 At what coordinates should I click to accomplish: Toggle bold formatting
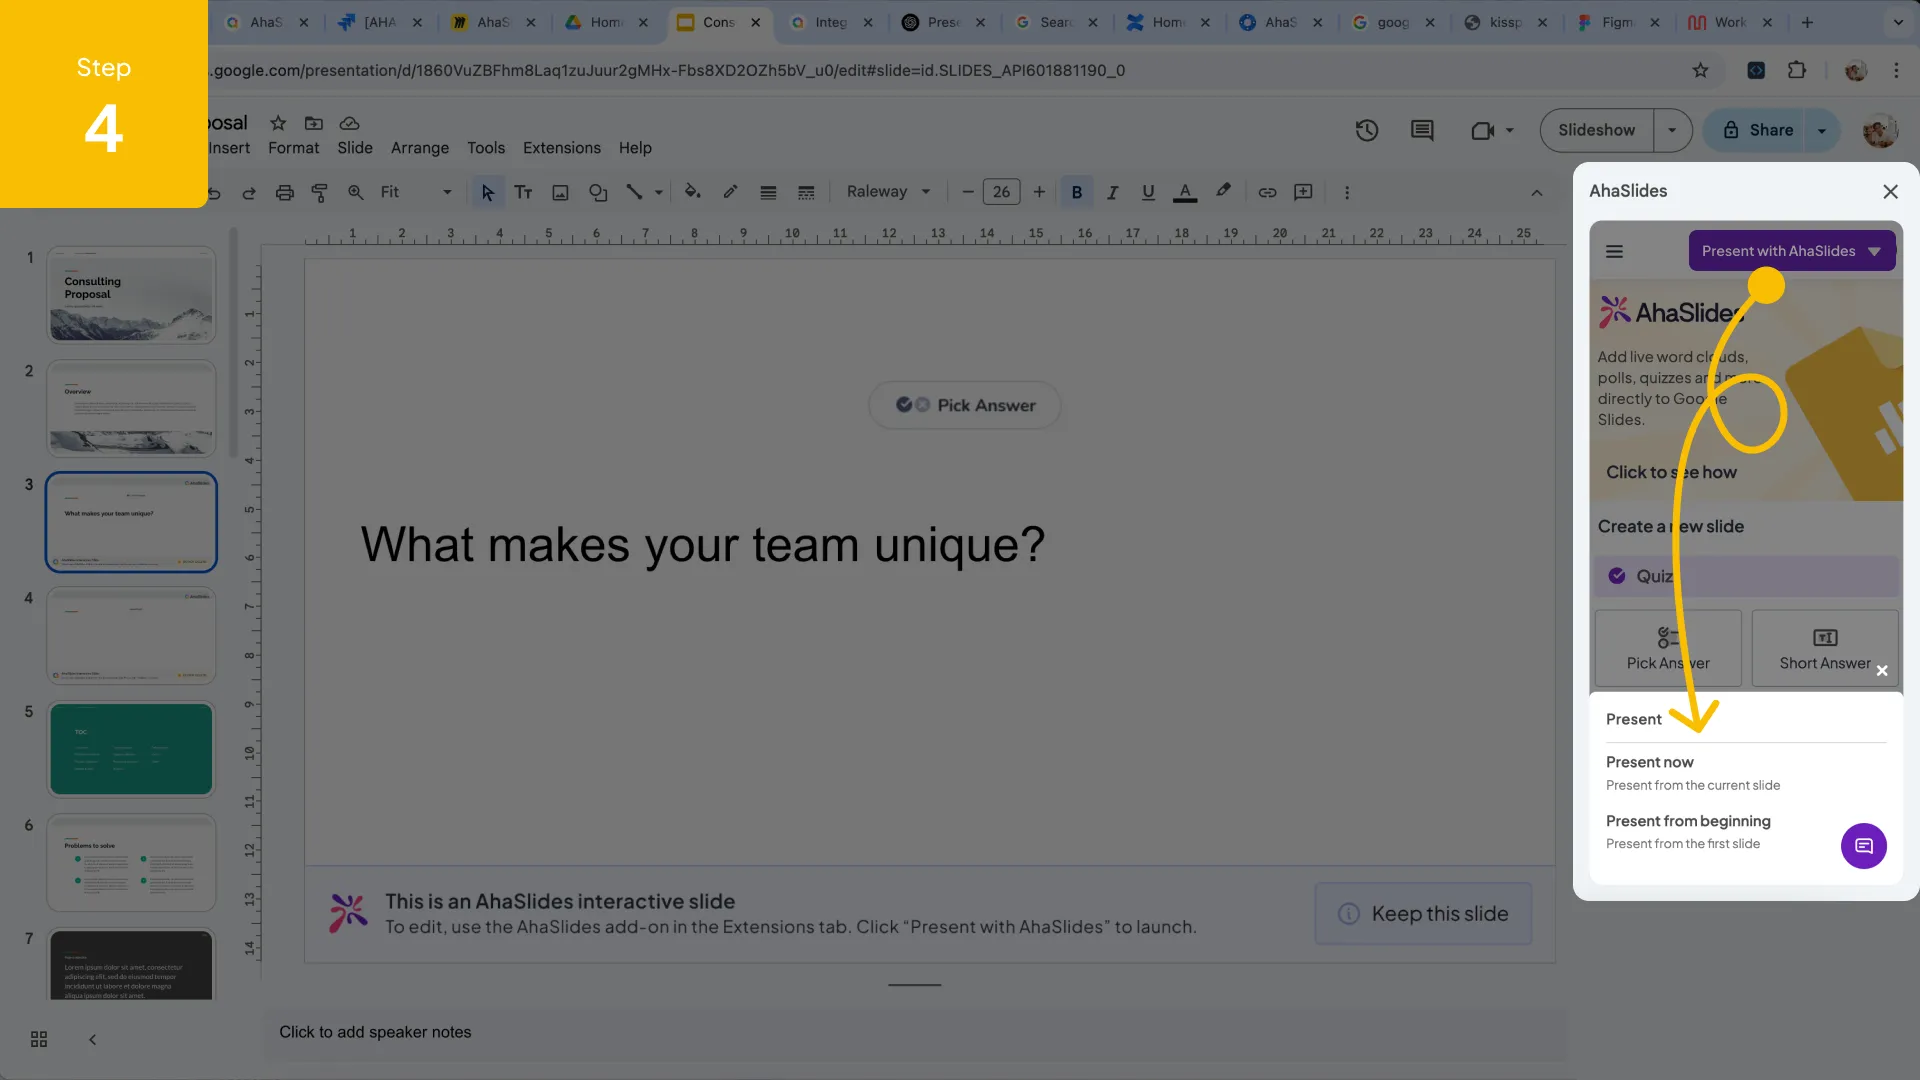tap(1077, 192)
